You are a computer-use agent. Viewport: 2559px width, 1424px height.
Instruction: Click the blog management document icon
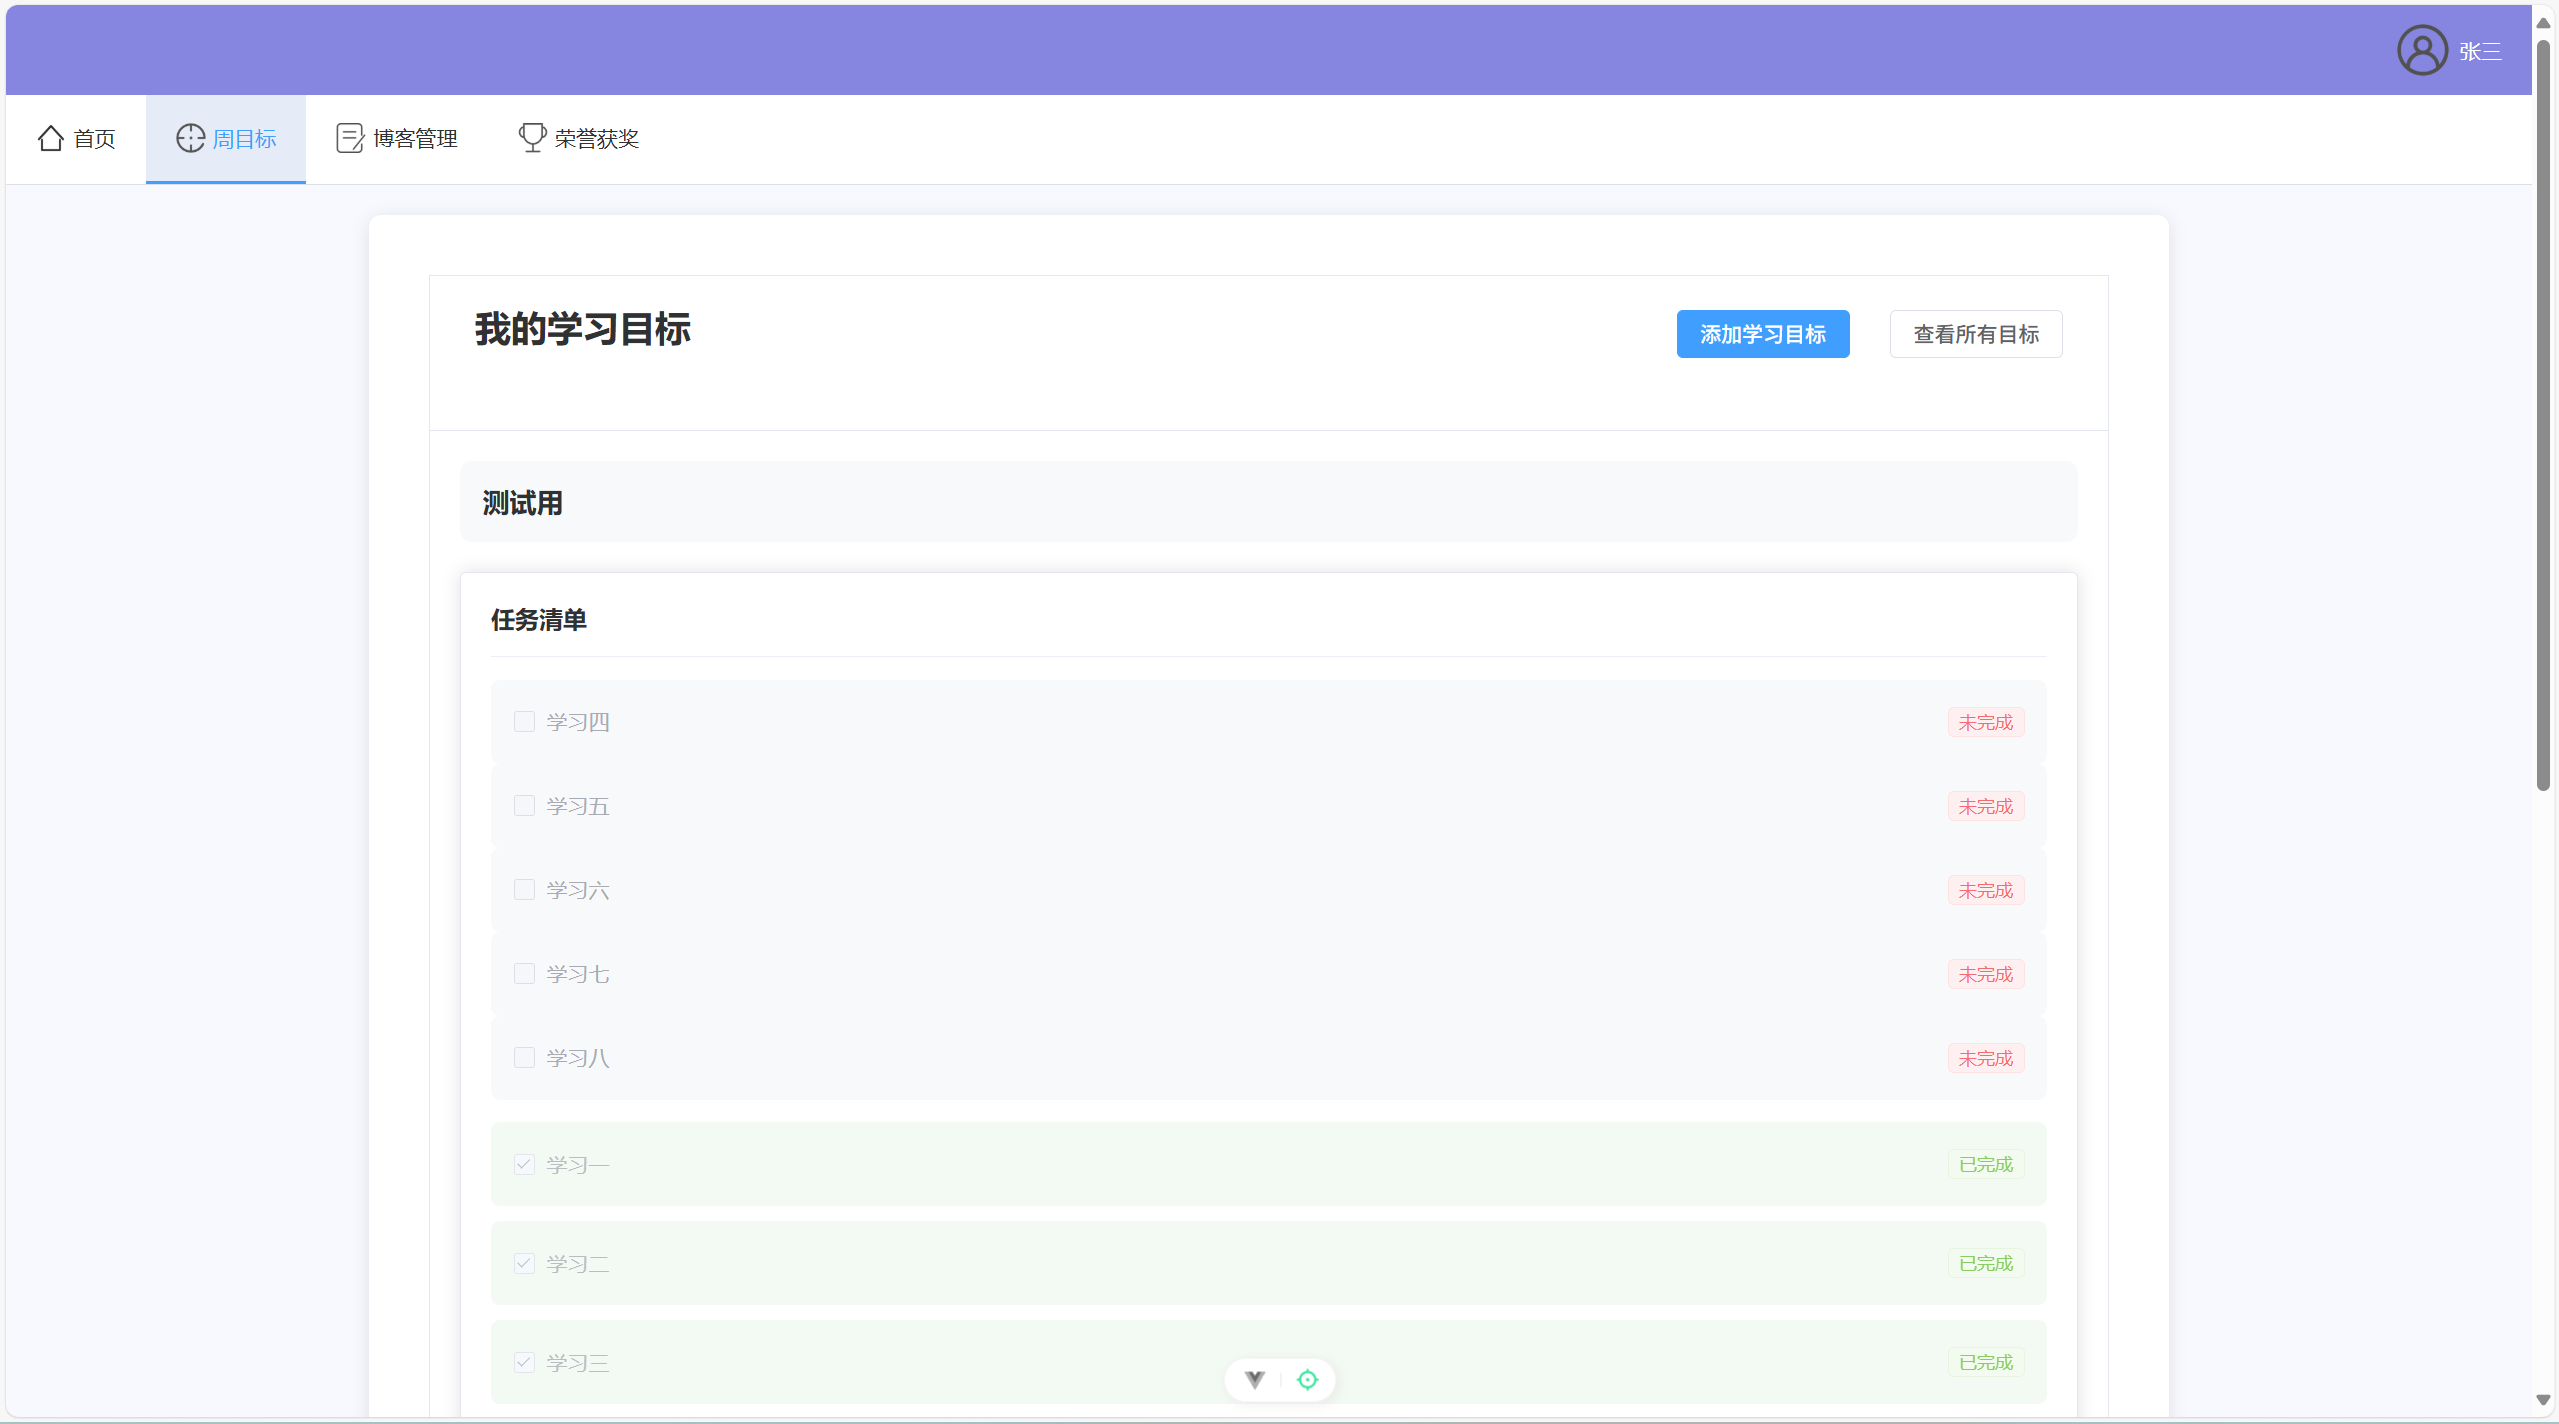point(349,138)
